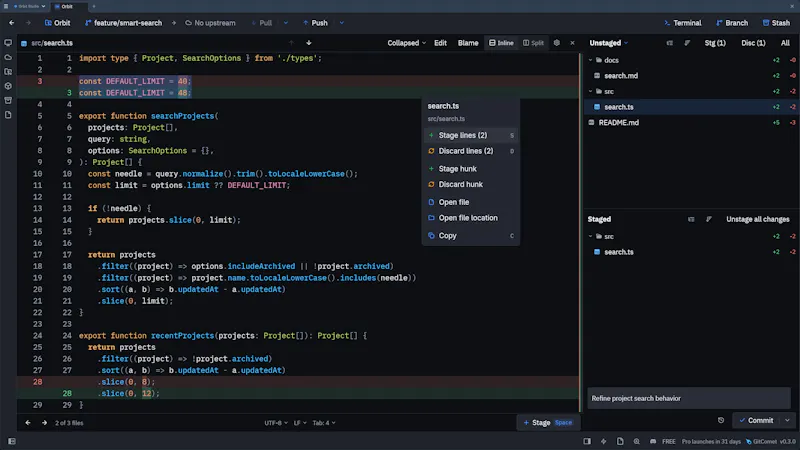
Task: Click the Disc (1) button
Action: [x=753, y=43]
